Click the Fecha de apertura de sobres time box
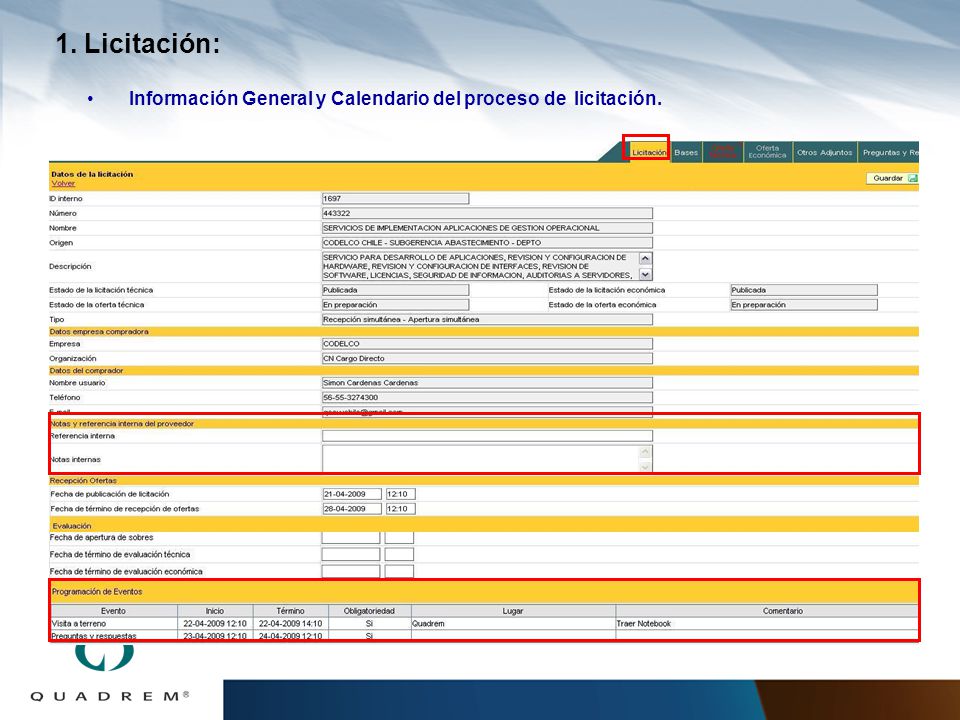 tap(399, 538)
